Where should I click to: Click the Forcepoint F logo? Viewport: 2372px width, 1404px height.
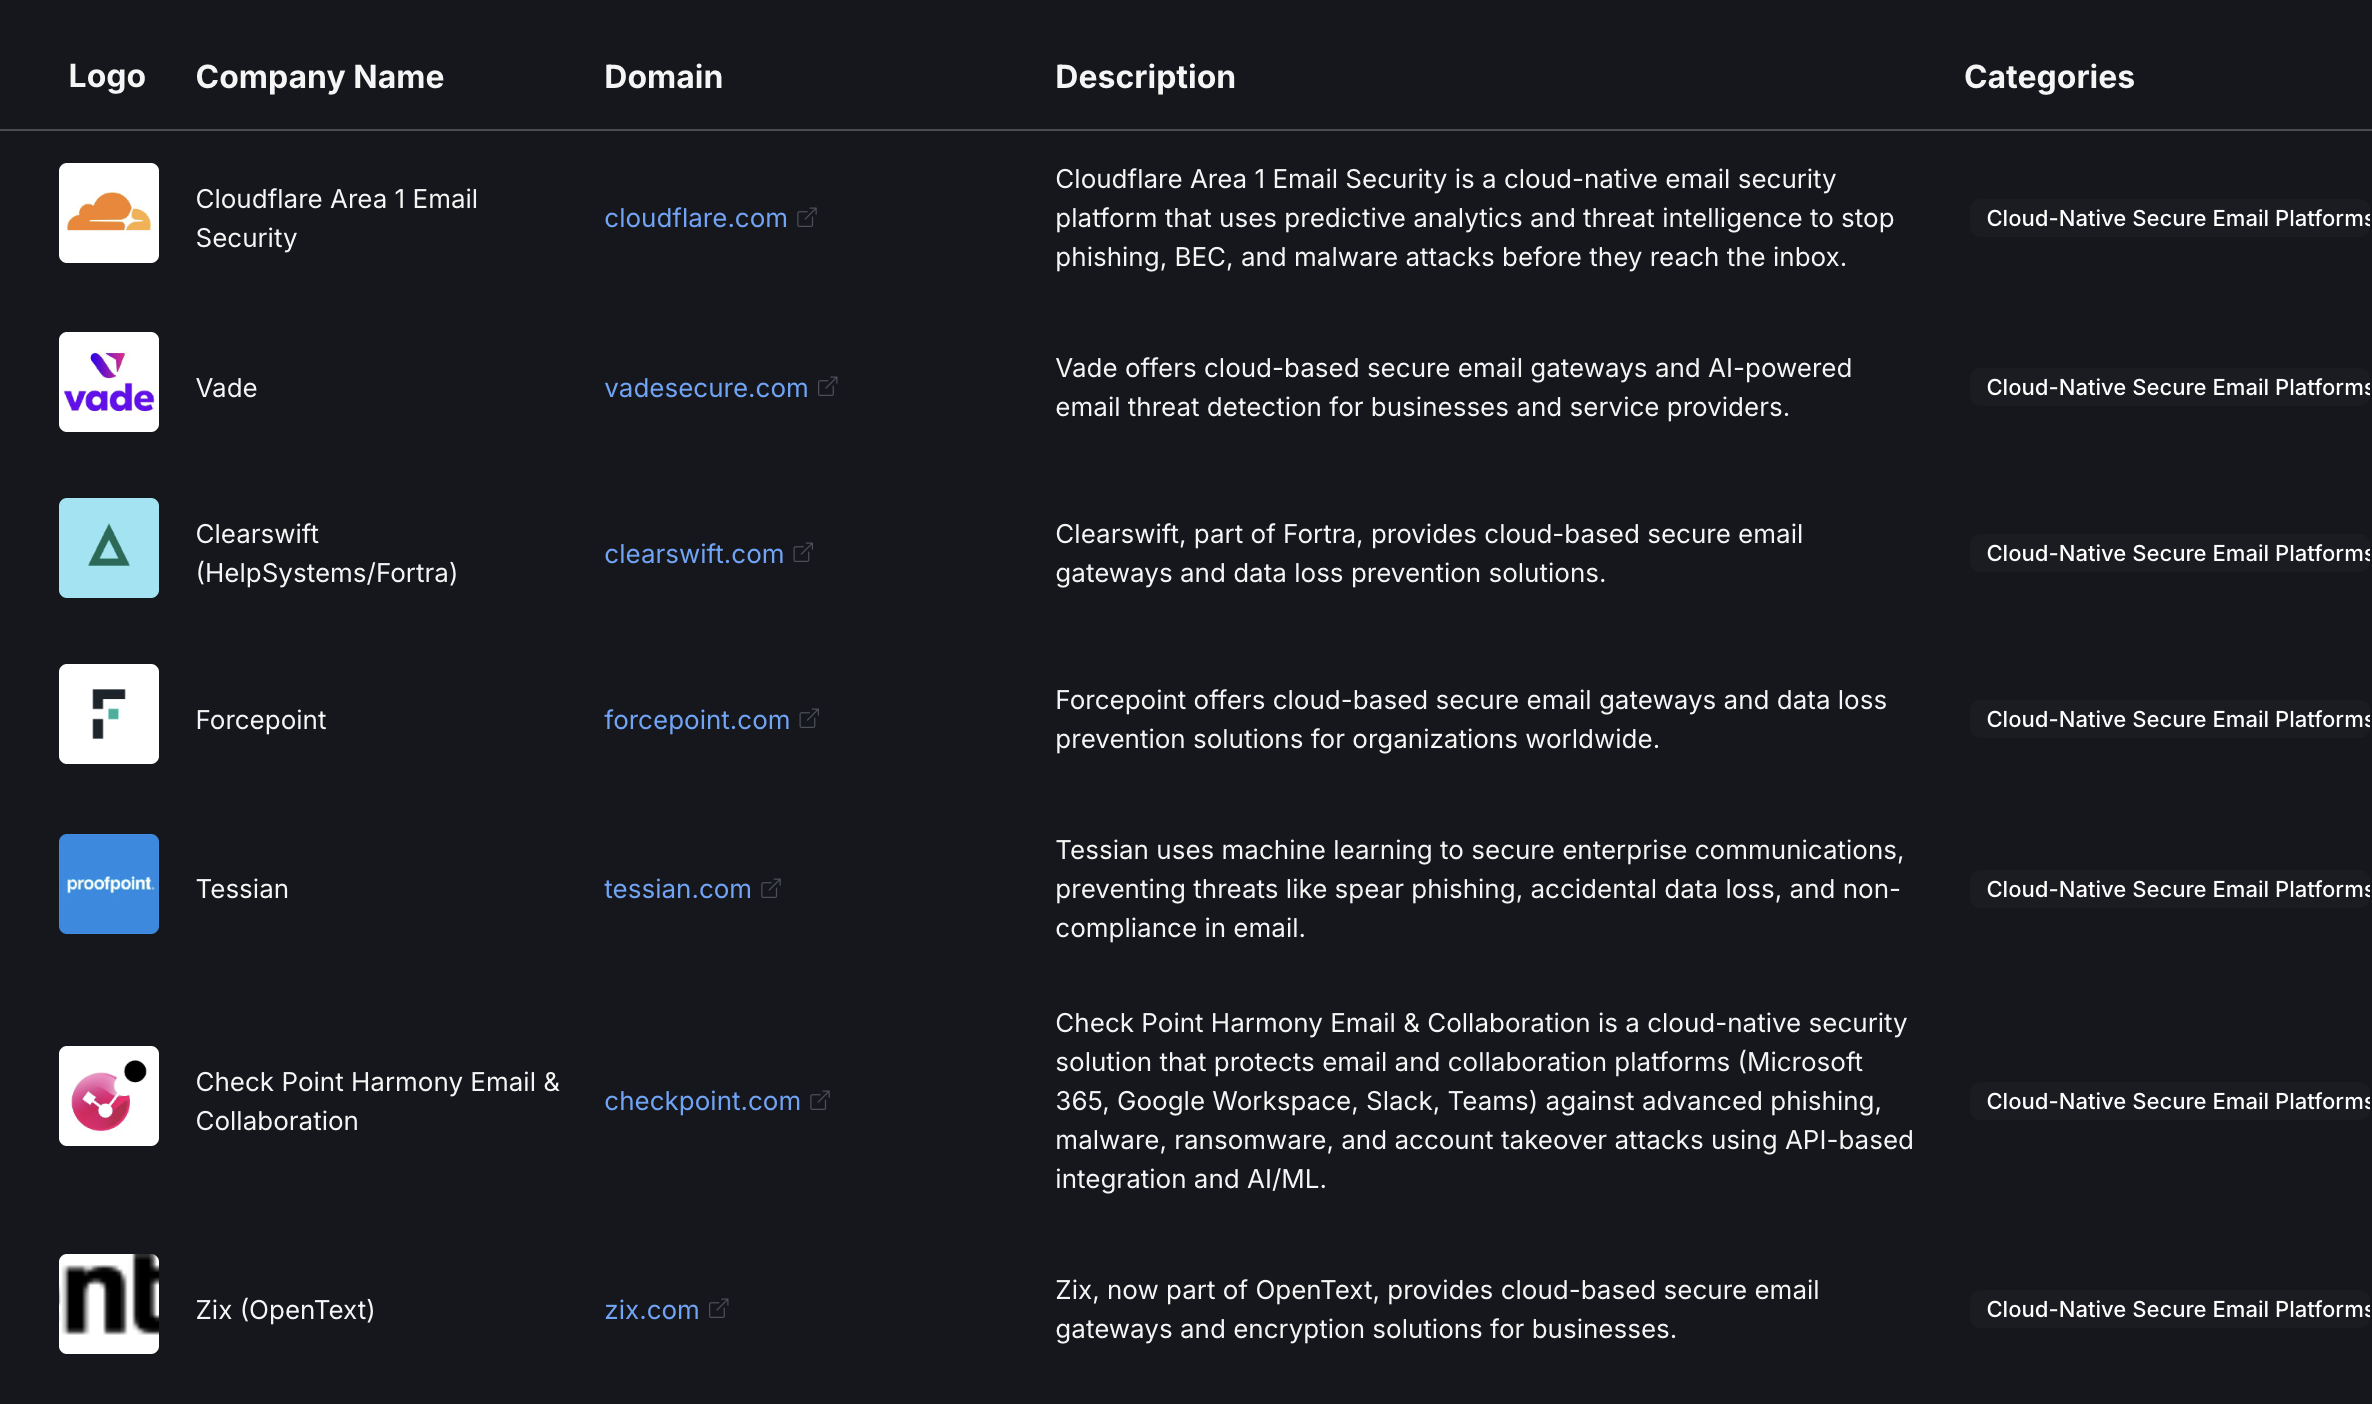pyautogui.click(x=109, y=714)
